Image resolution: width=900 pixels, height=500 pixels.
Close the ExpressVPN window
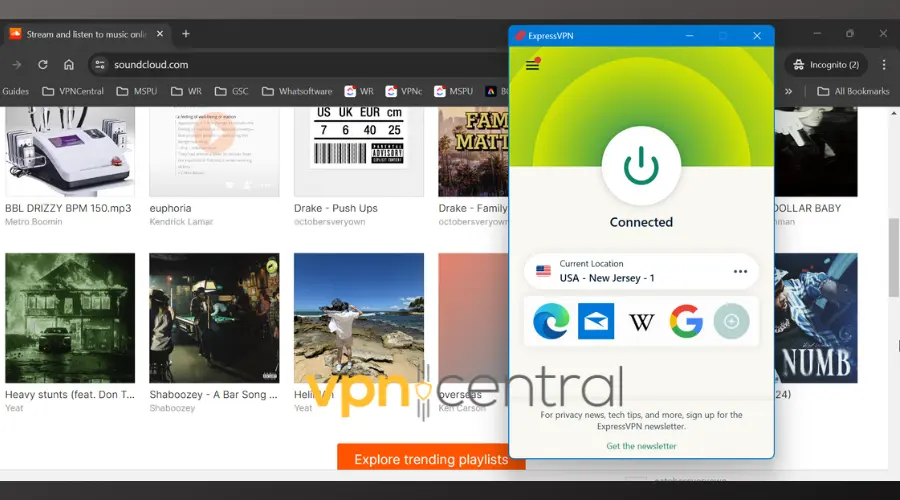click(x=757, y=36)
